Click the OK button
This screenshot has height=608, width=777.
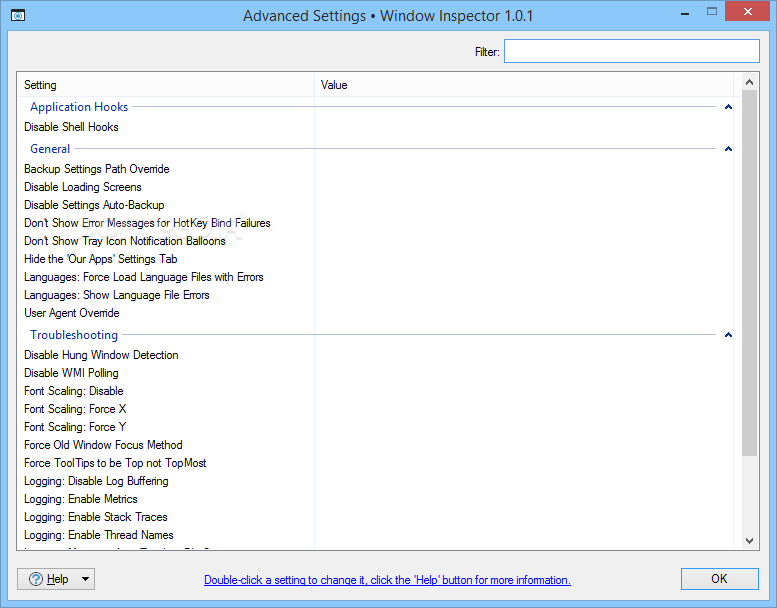click(720, 579)
